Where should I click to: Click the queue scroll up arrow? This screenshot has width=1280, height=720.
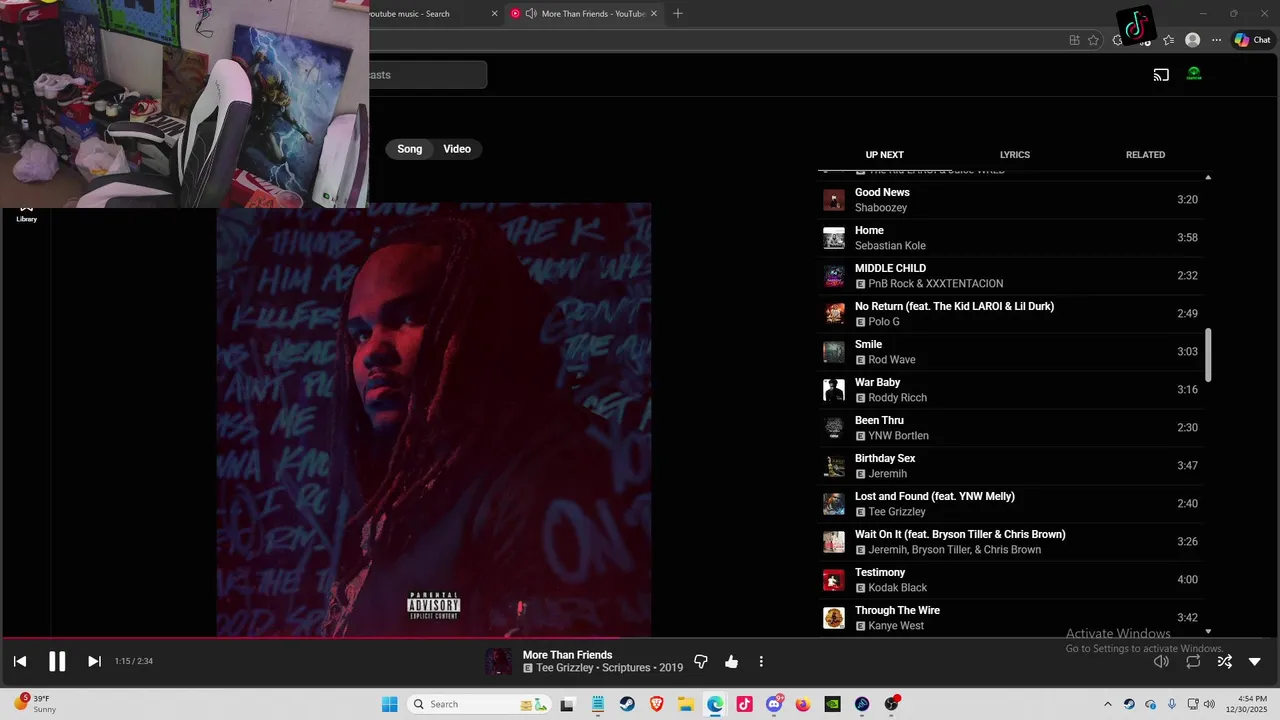[x=1208, y=177]
